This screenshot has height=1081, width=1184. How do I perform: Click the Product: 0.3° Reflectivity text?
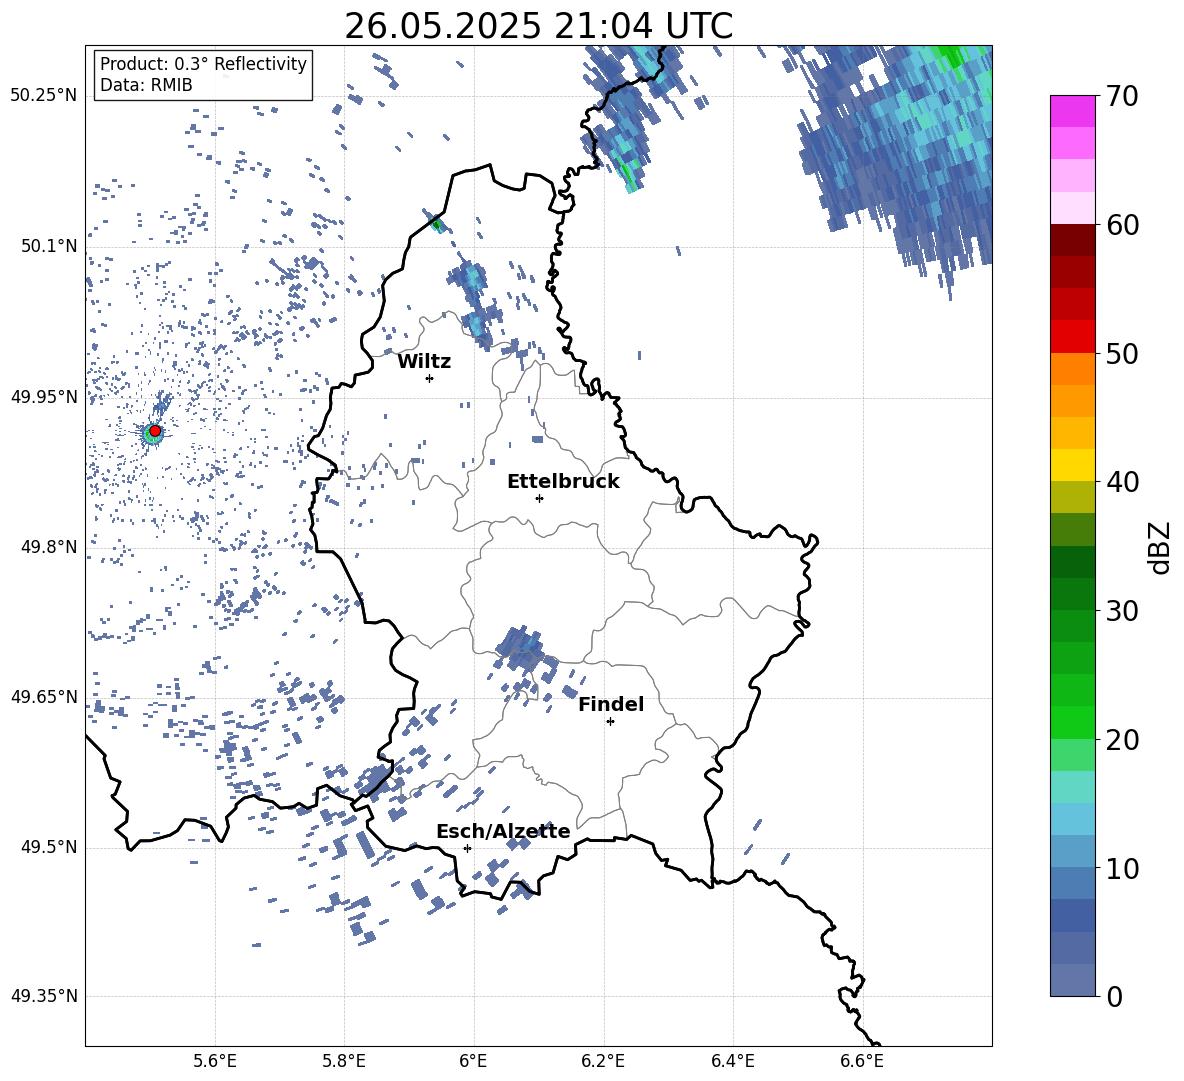203,64
